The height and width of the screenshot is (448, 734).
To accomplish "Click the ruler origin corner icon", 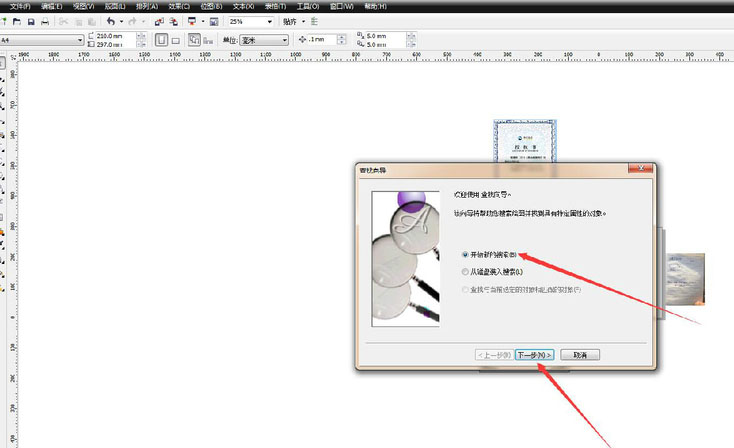I will (x=13, y=57).
